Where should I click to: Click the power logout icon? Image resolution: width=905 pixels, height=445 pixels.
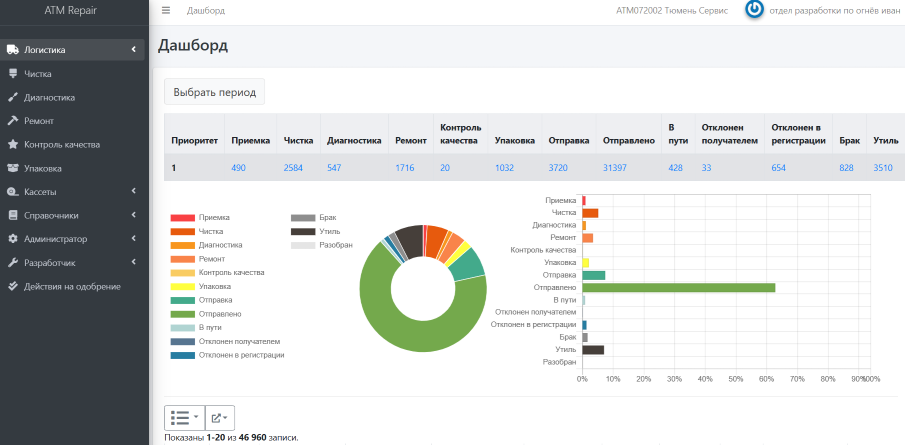(x=755, y=10)
